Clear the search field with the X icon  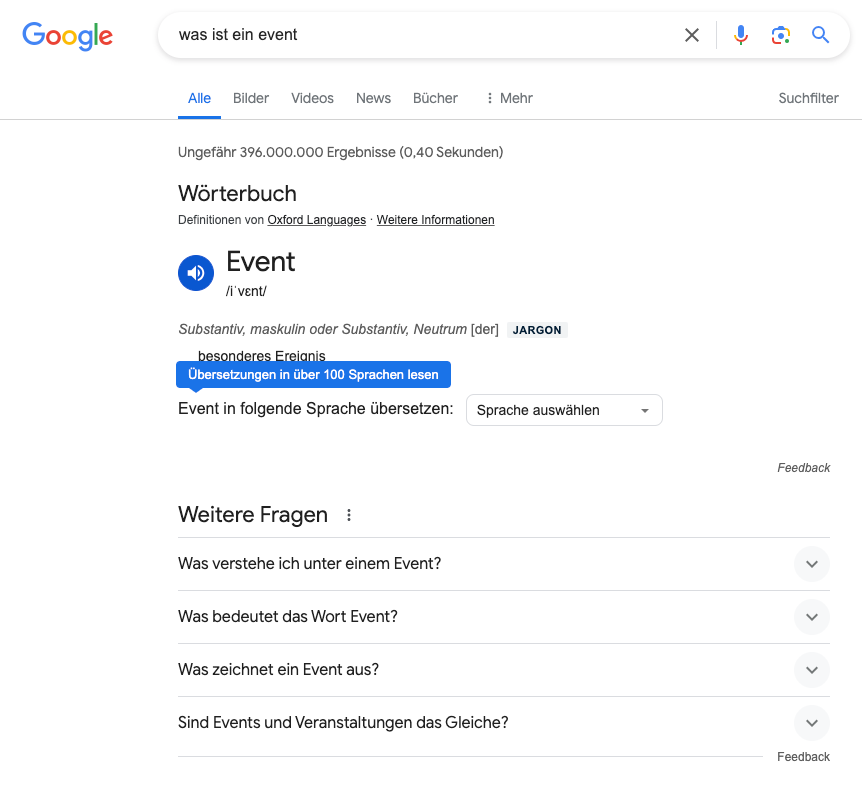click(x=691, y=34)
